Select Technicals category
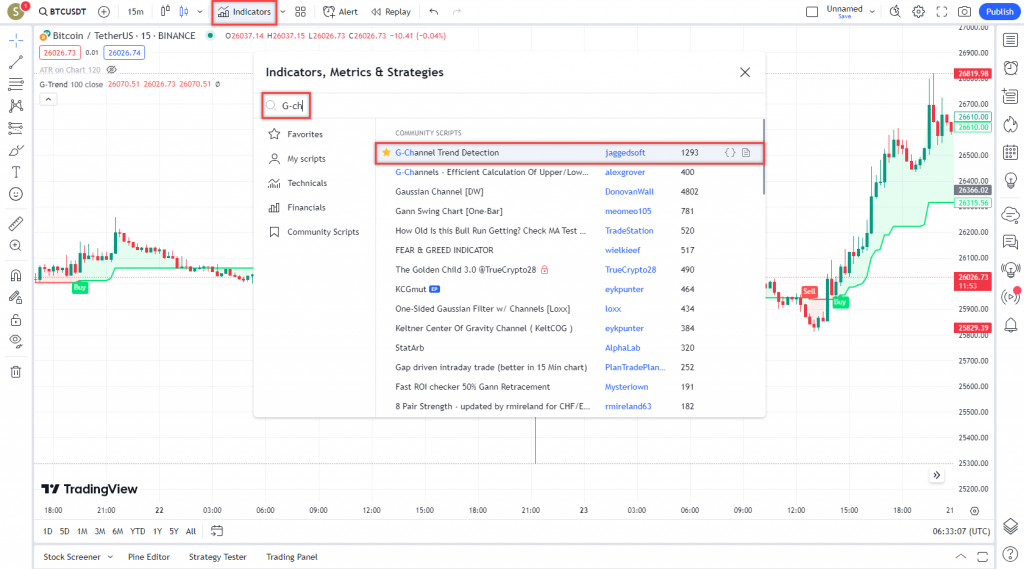The width and height of the screenshot is (1024, 569). 297,183
